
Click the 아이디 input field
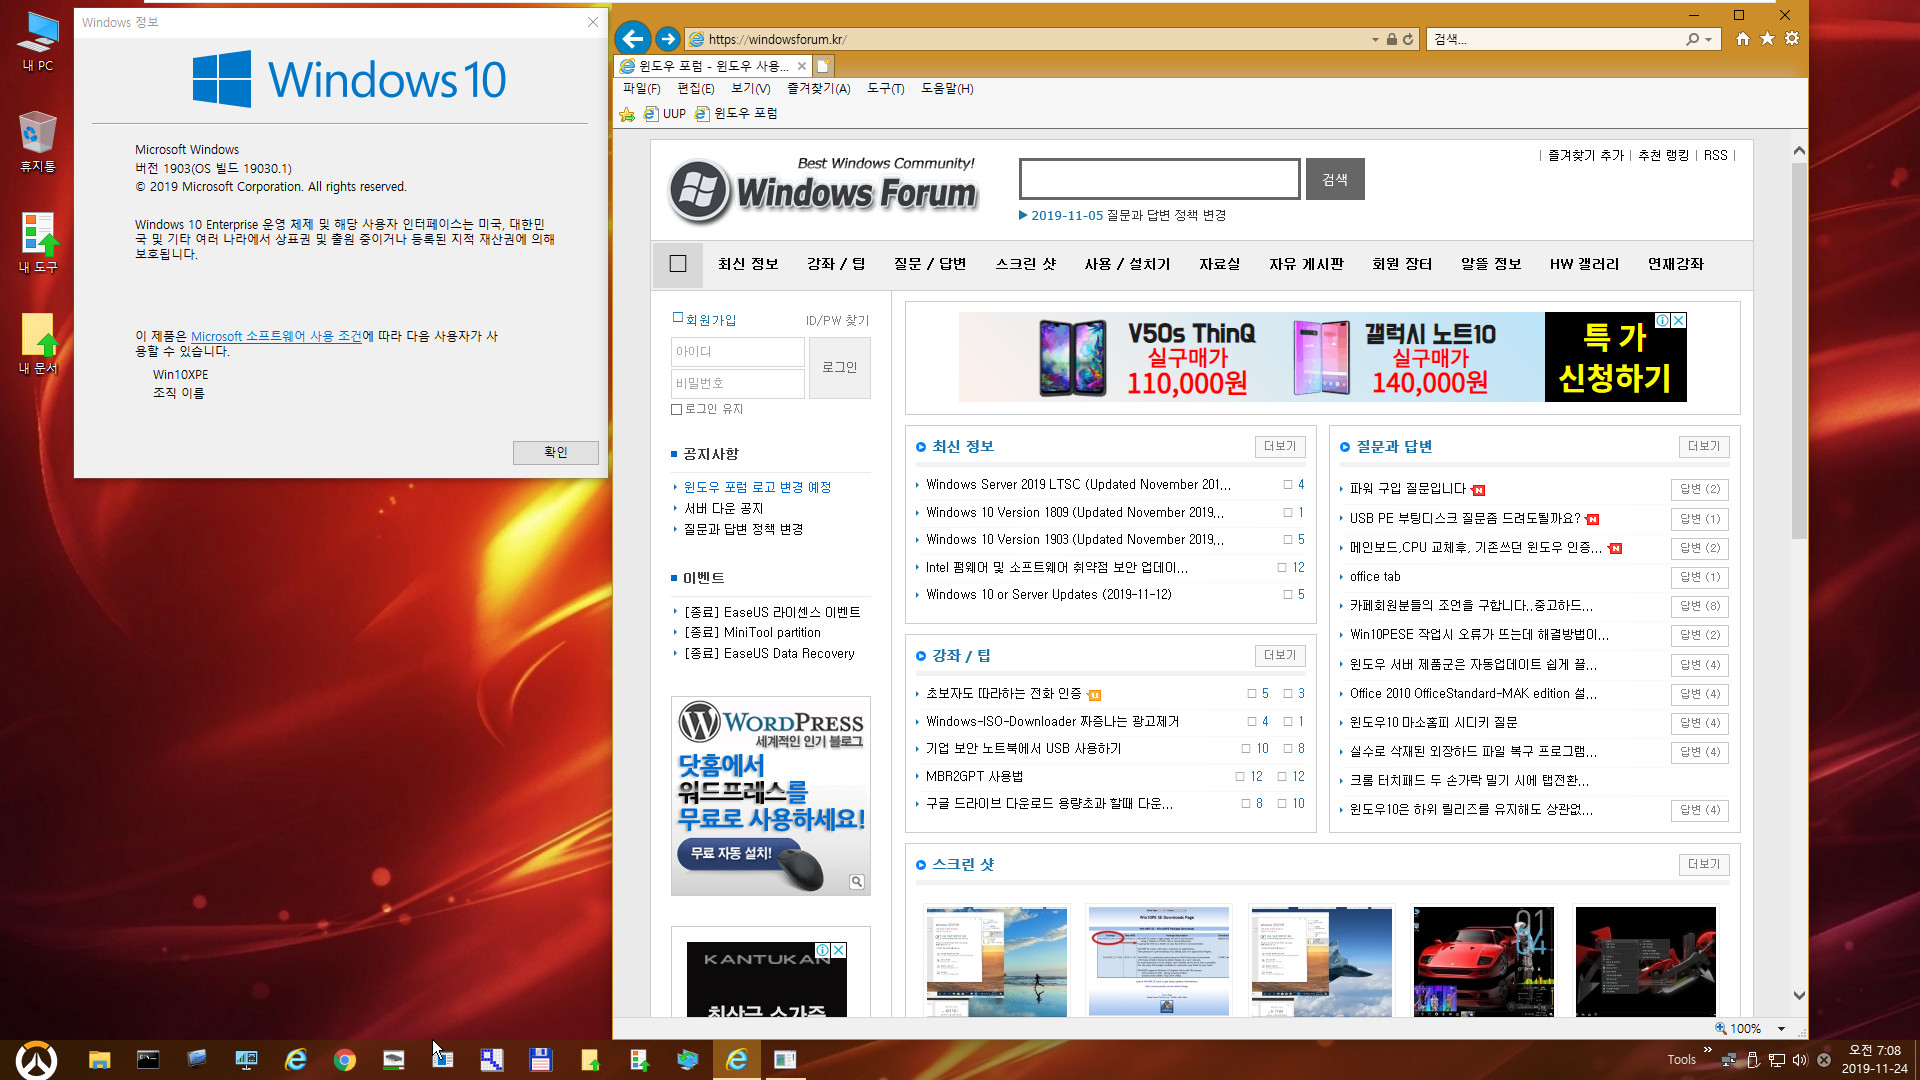pos(738,352)
